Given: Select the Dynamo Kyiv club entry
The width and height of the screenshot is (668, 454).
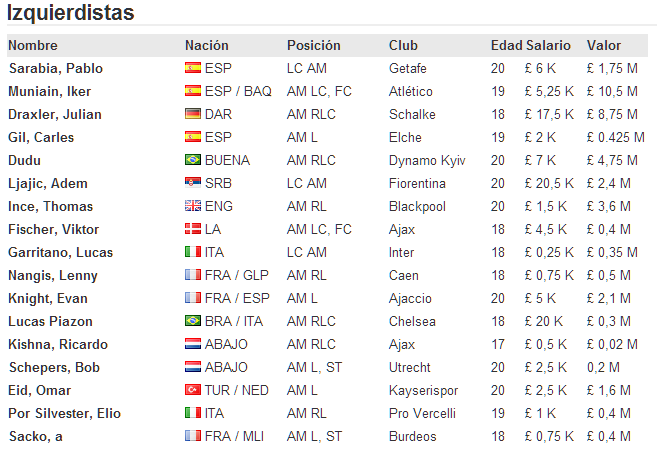Looking at the screenshot, I should 427,160.
